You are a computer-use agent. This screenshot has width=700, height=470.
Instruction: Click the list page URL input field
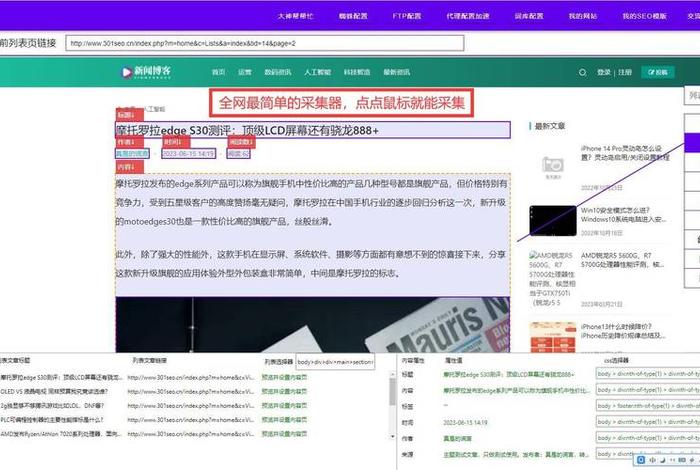pyautogui.click(x=265, y=43)
